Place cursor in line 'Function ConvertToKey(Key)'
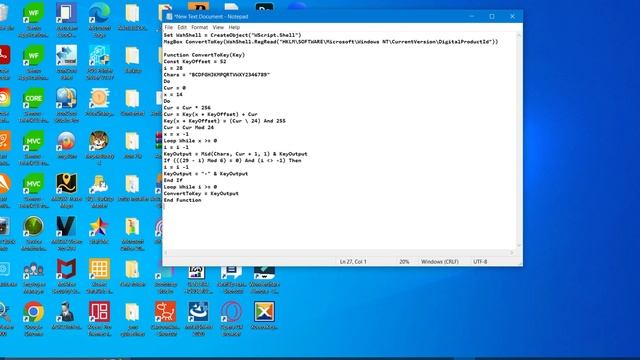 tap(204, 55)
